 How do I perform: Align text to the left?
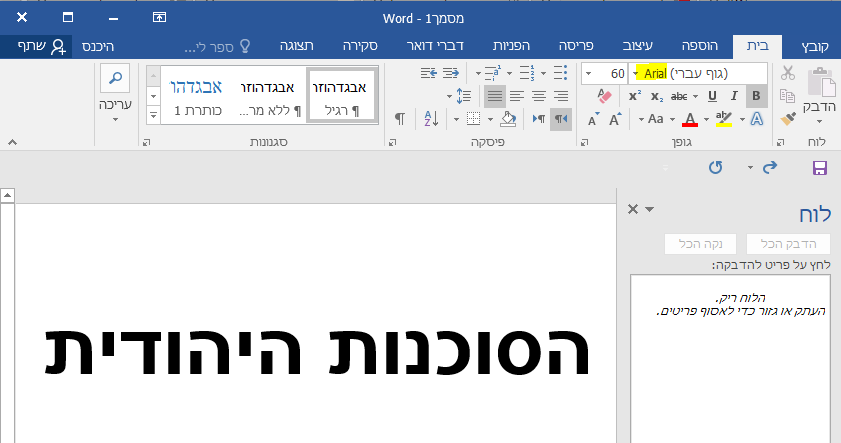pos(517,96)
